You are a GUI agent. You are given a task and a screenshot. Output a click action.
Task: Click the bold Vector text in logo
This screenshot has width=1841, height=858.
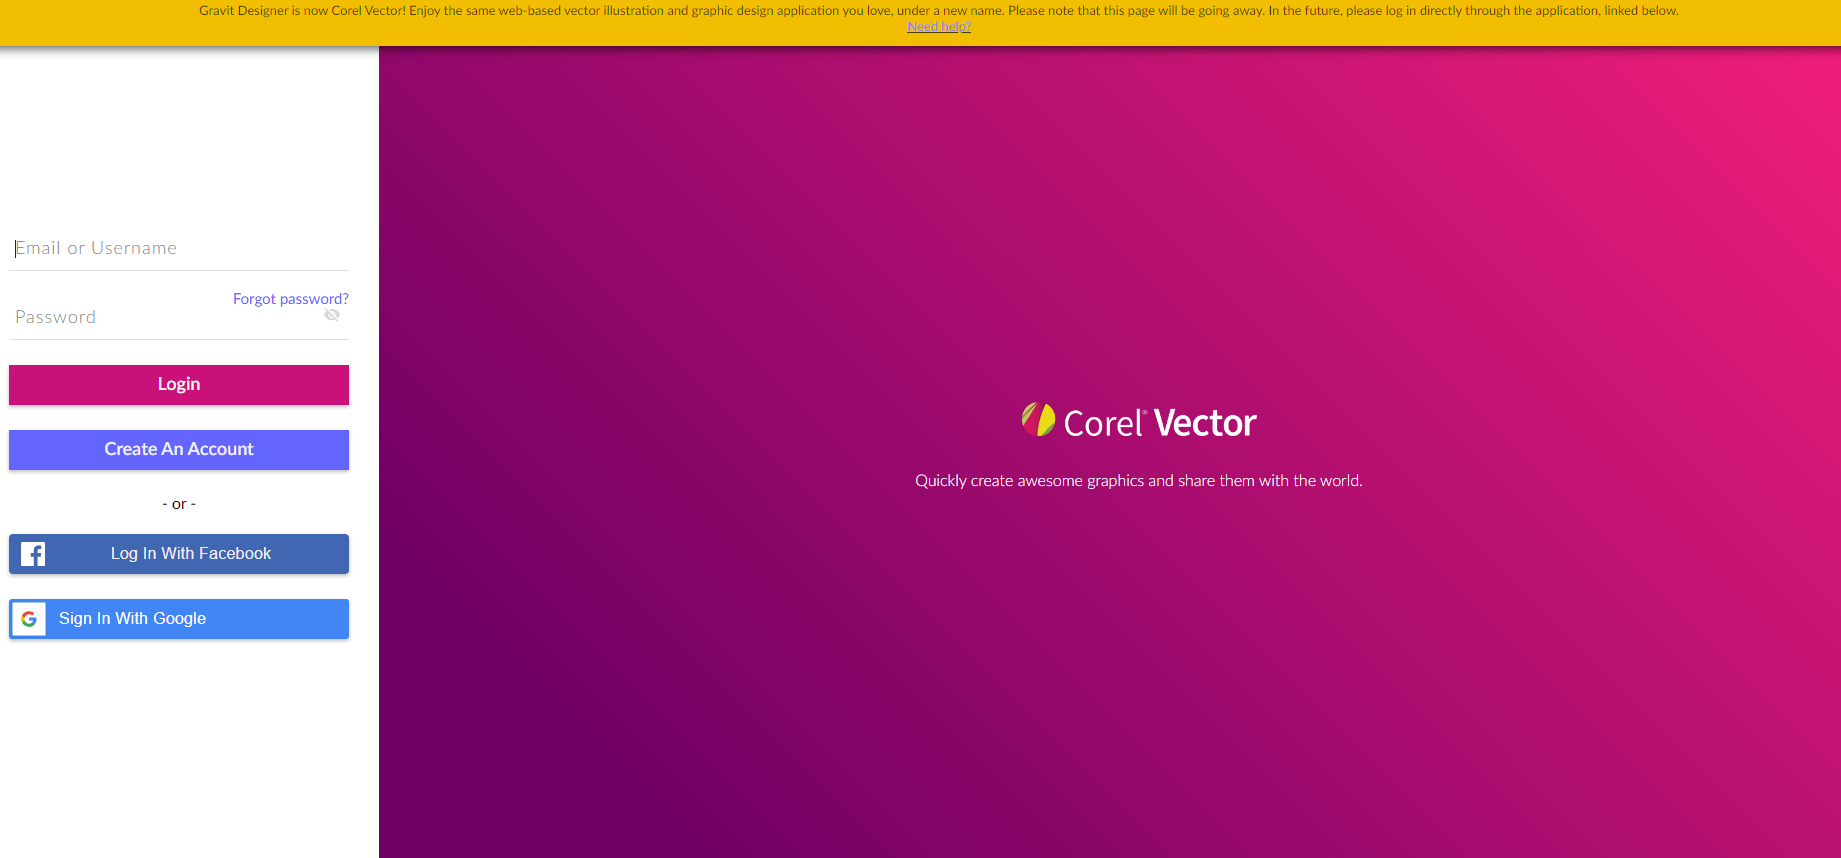[x=1204, y=424]
